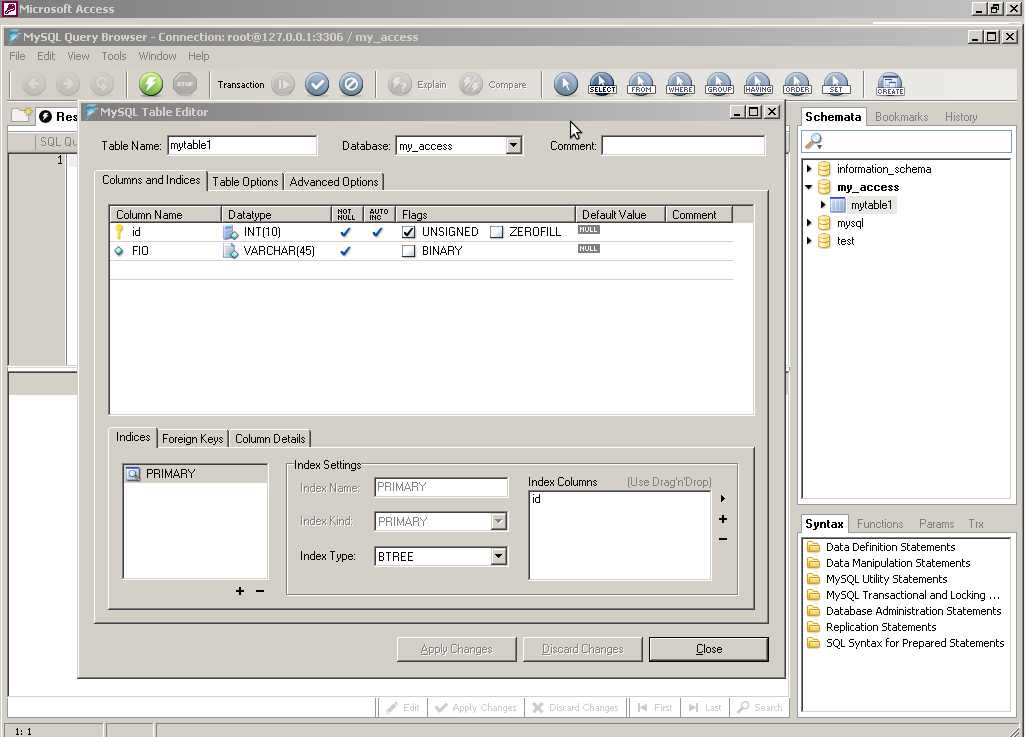This screenshot has height=737, width=1025.
Task: Check BINARY flag for FIO column
Action: pyautogui.click(x=409, y=251)
